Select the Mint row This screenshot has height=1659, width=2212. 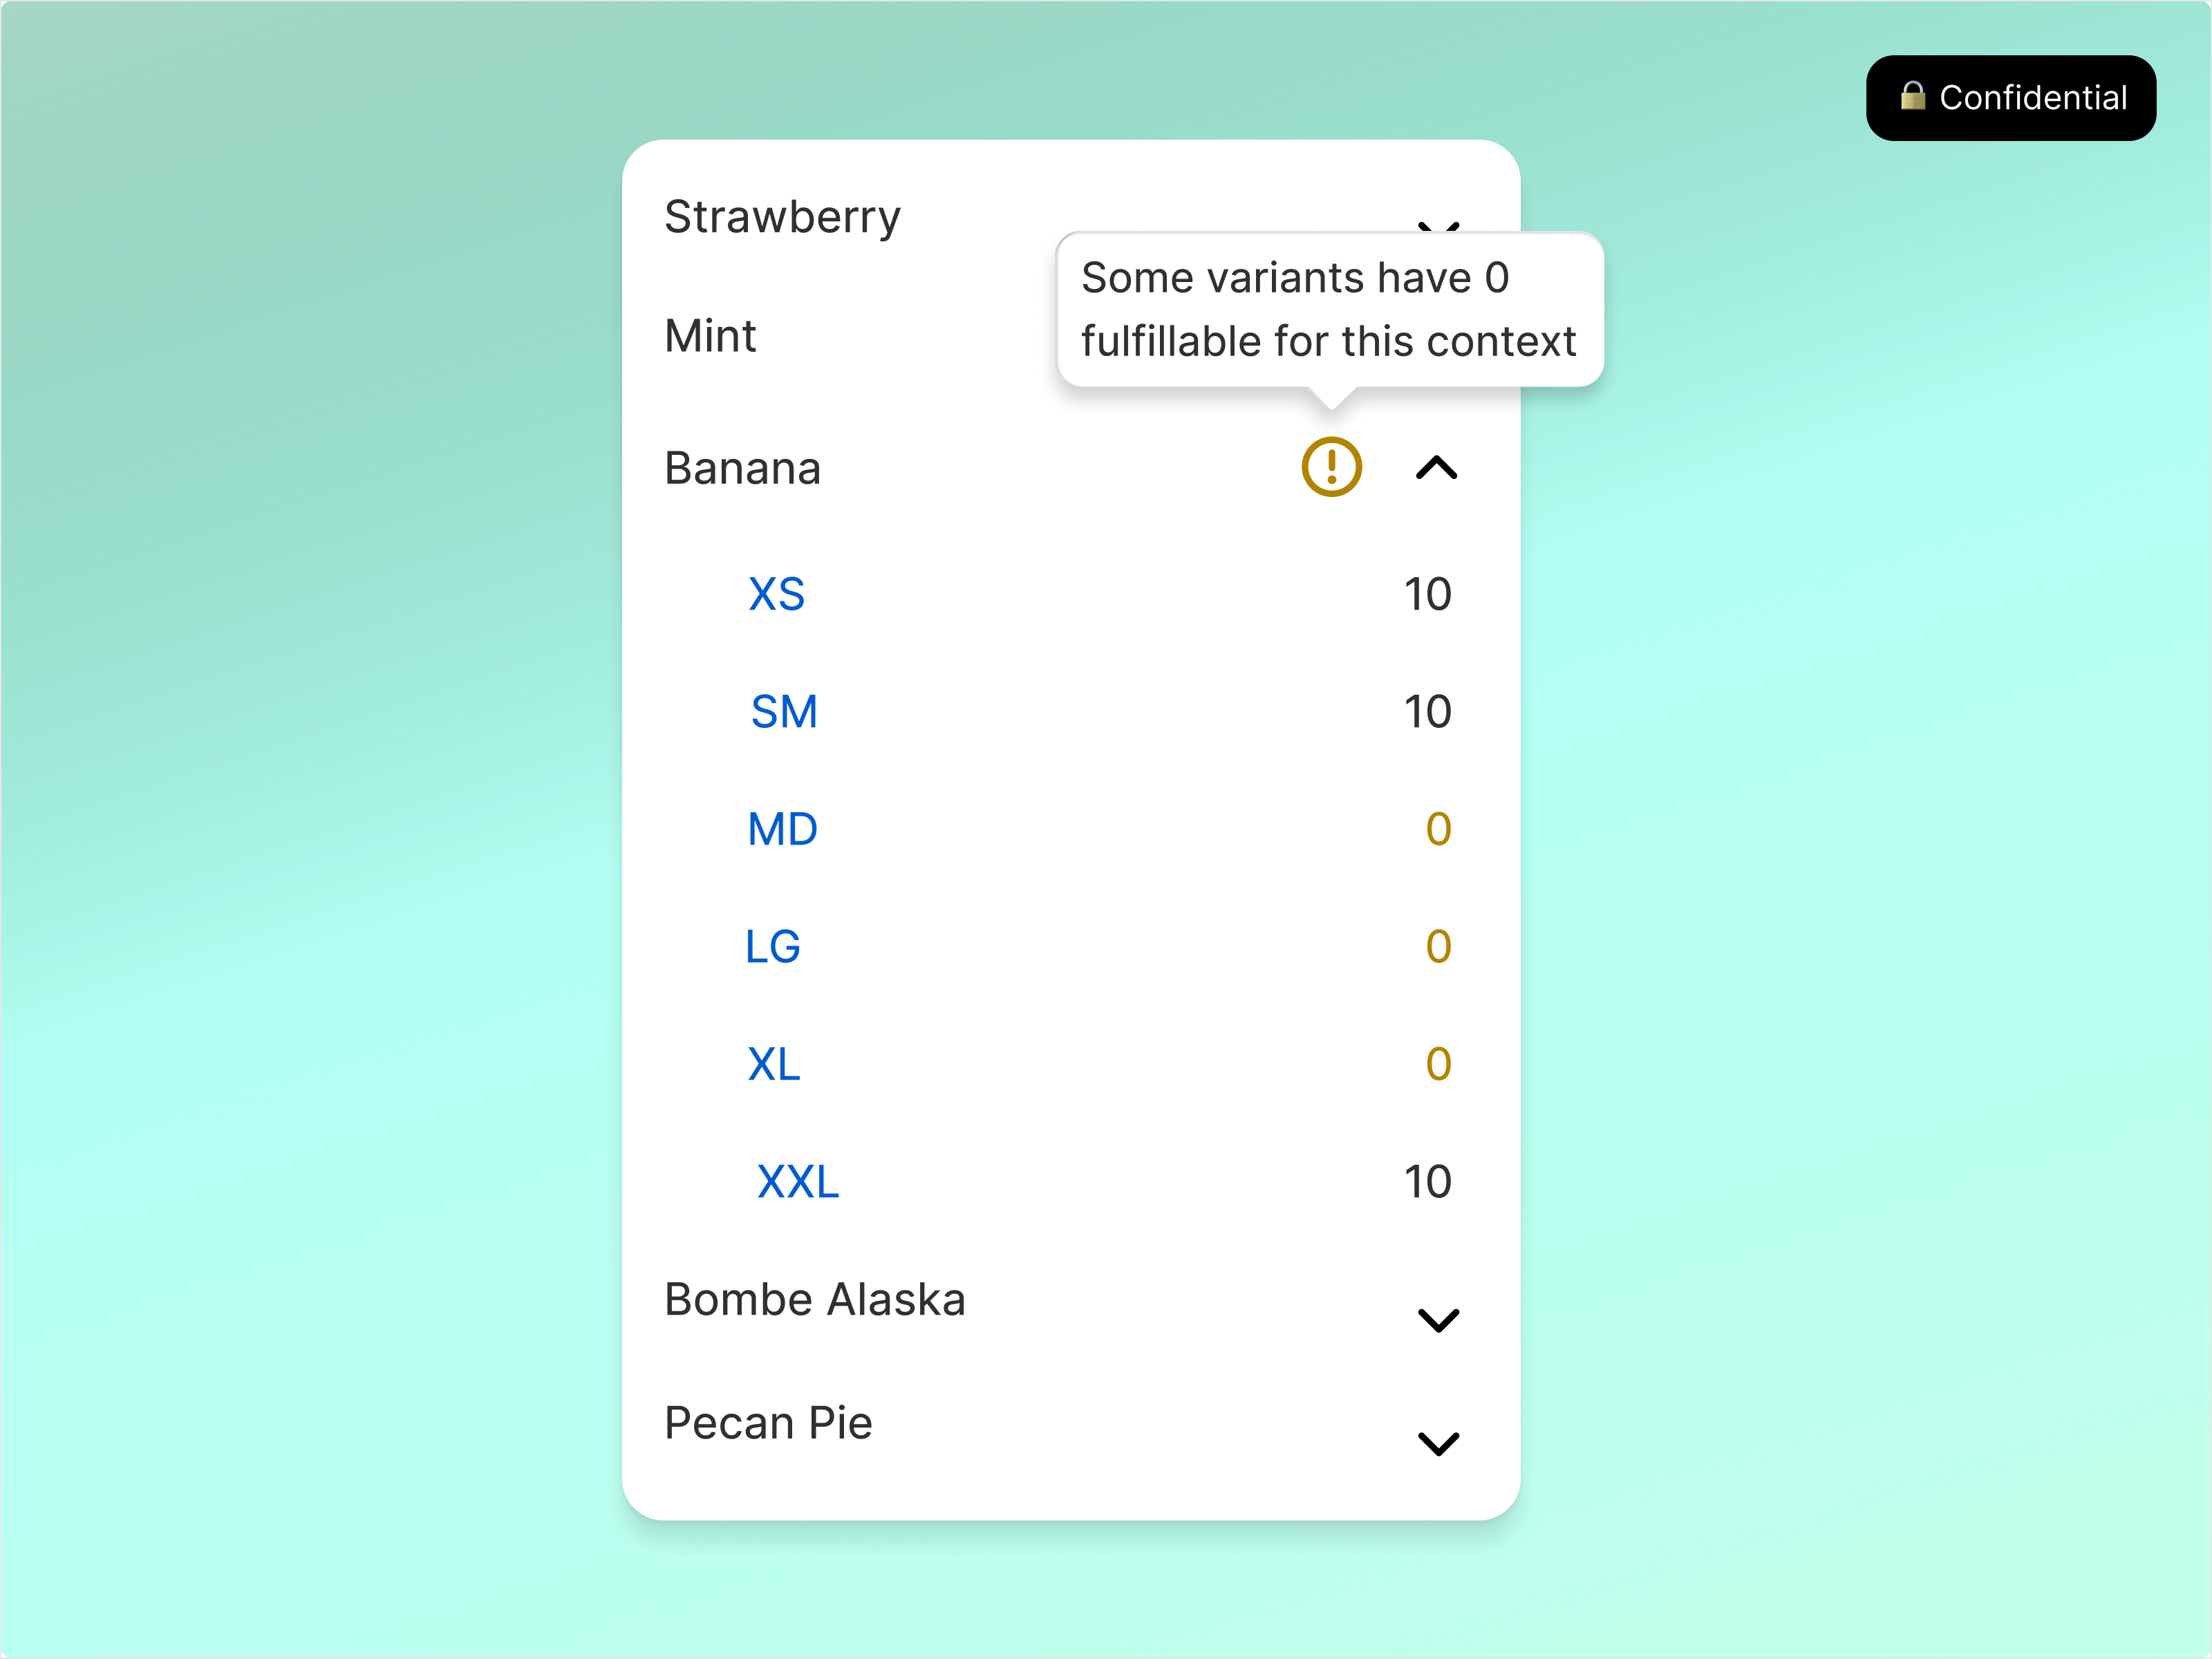pyautogui.click(x=710, y=335)
